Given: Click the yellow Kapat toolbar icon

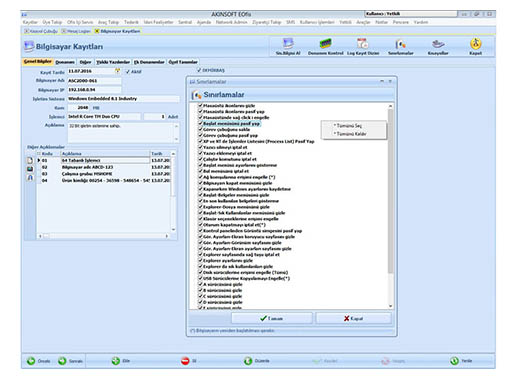Looking at the screenshot, I should [475, 44].
